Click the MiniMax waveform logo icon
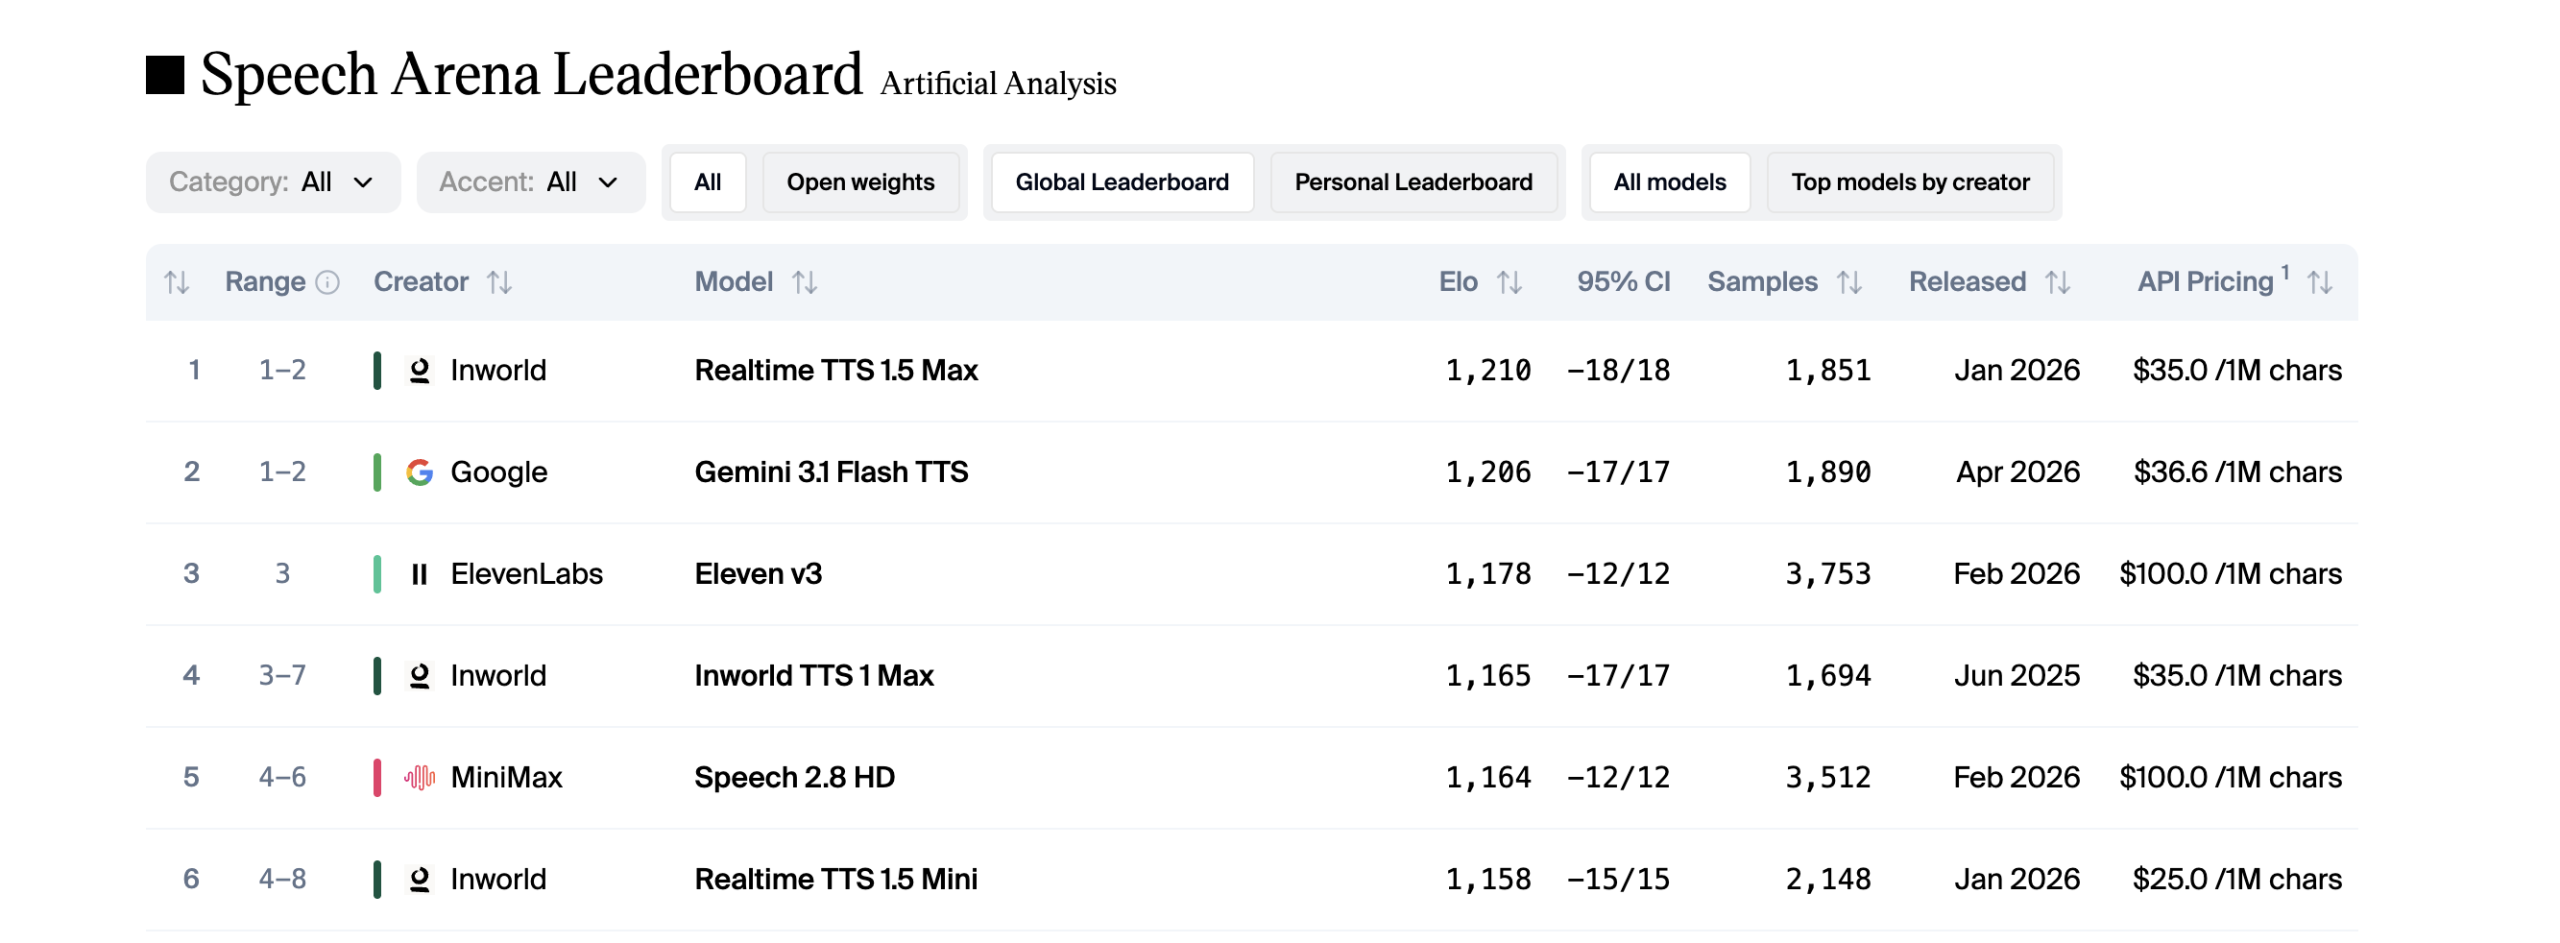Screen dimensions: 2560x943 [420, 777]
